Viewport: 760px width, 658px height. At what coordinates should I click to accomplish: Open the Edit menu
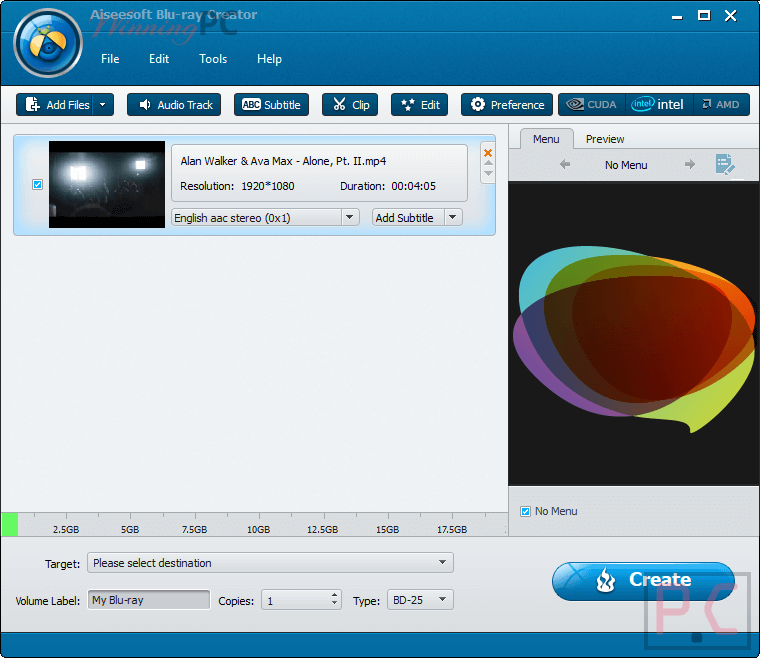click(159, 59)
